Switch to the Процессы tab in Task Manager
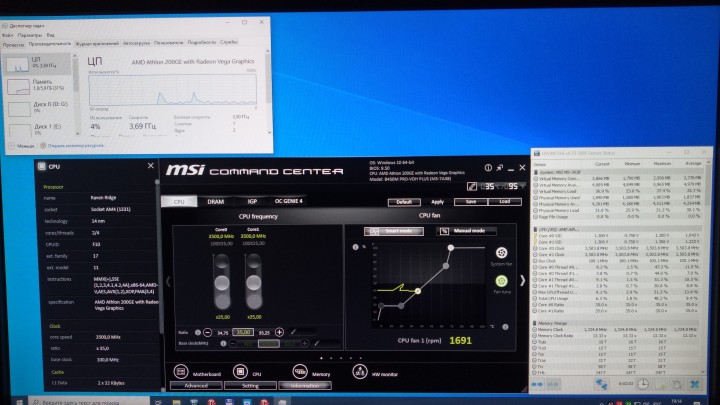720x405 pixels. pos(13,45)
